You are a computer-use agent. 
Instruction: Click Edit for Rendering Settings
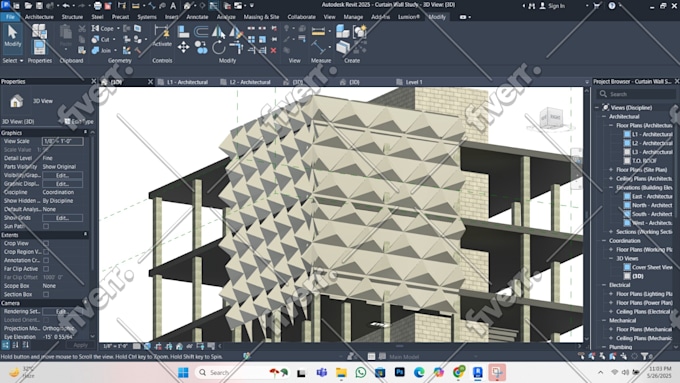tap(62, 311)
